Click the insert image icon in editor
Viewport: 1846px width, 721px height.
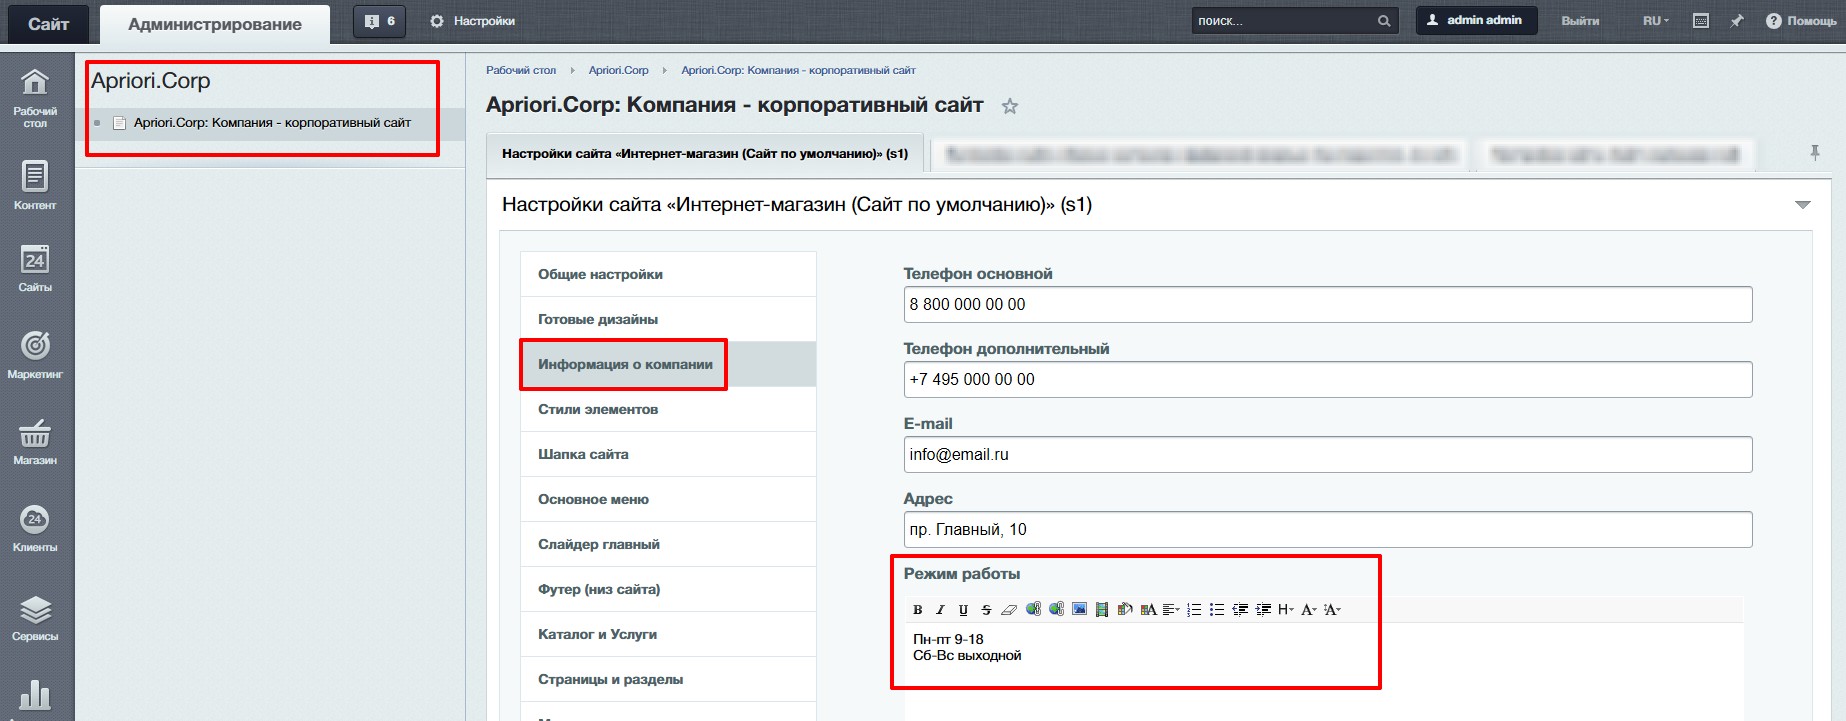tap(1079, 609)
